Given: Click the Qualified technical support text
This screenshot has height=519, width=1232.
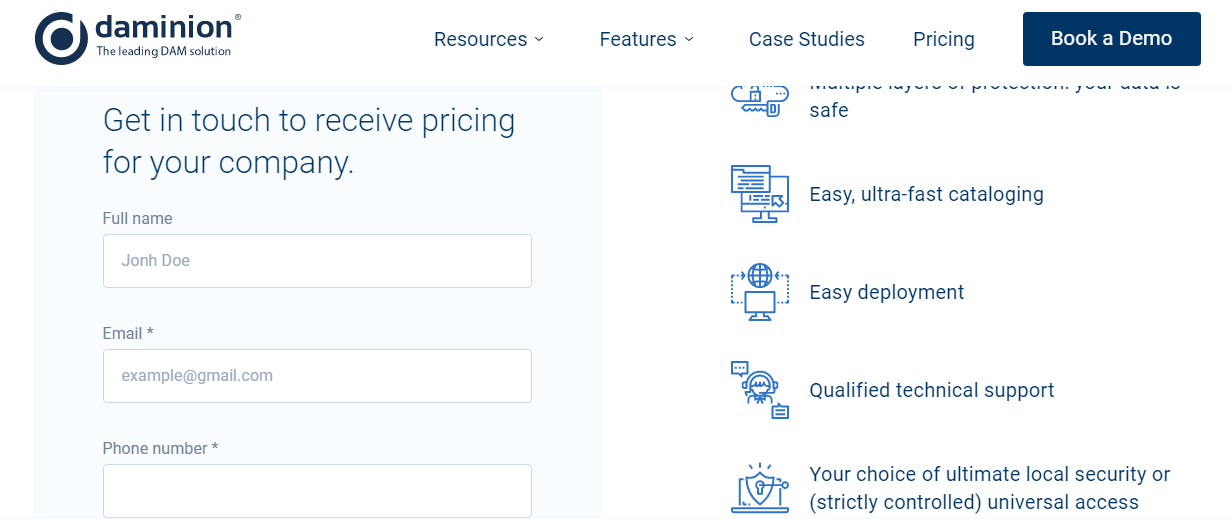Looking at the screenshot, I should click(x=931, y=390).
